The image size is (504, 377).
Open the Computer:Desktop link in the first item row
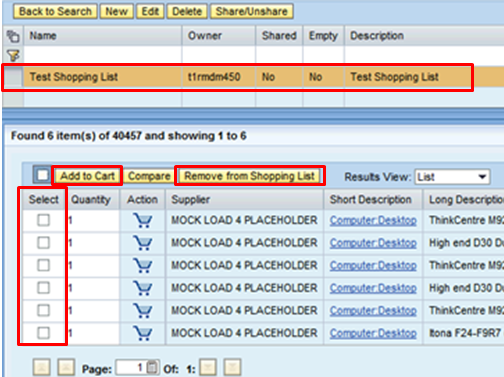[x=373, y=220]
